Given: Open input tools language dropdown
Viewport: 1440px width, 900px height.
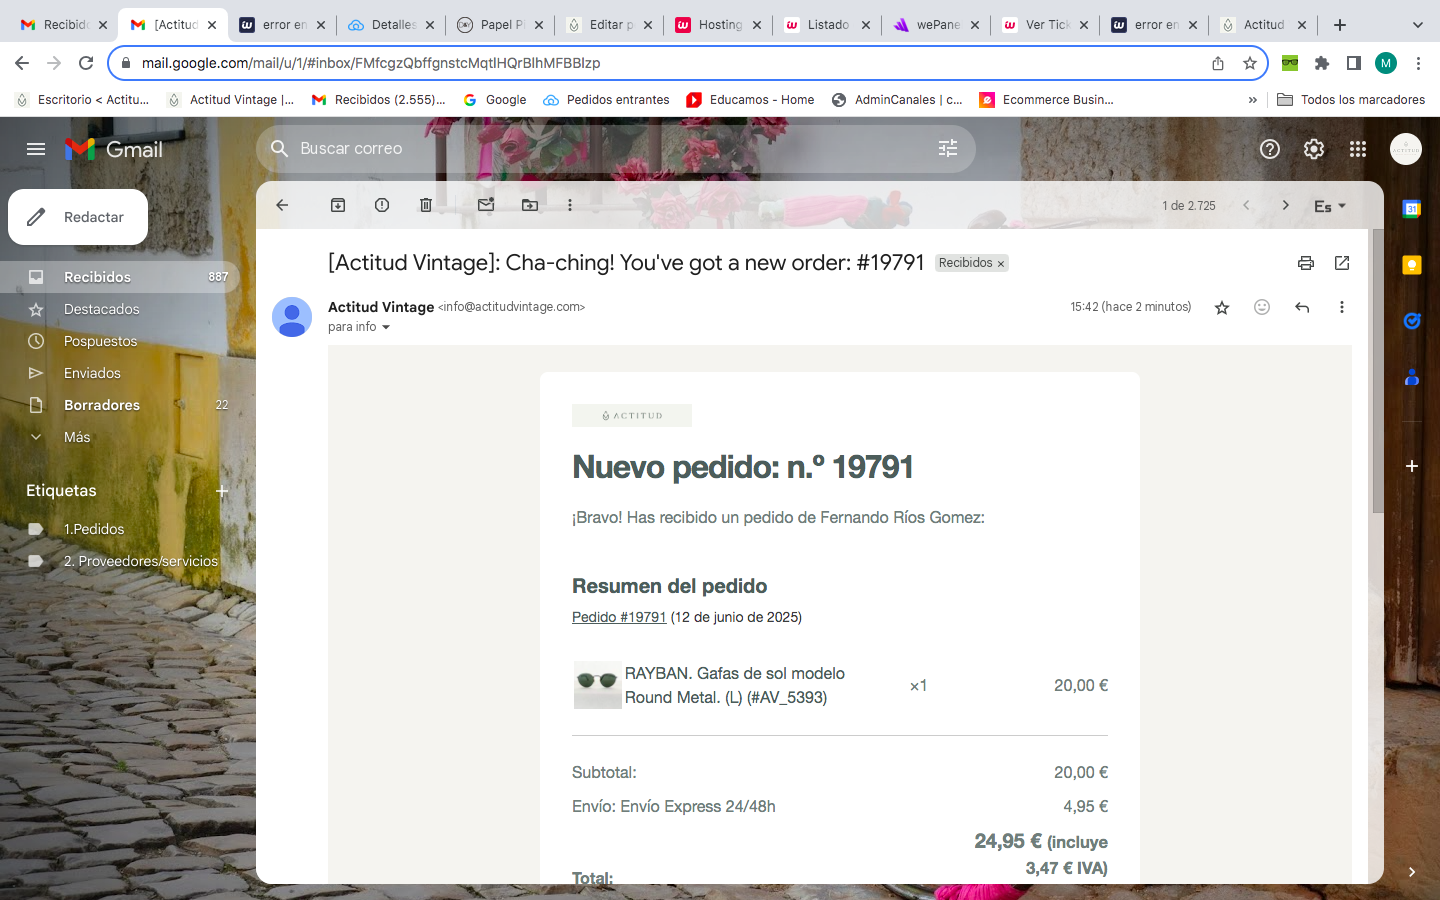Looking at the screenshot, I should coord(1330,206).
